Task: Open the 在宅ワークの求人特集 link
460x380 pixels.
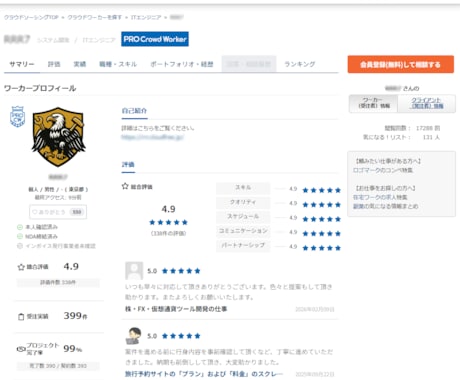Action: (380, 197)
